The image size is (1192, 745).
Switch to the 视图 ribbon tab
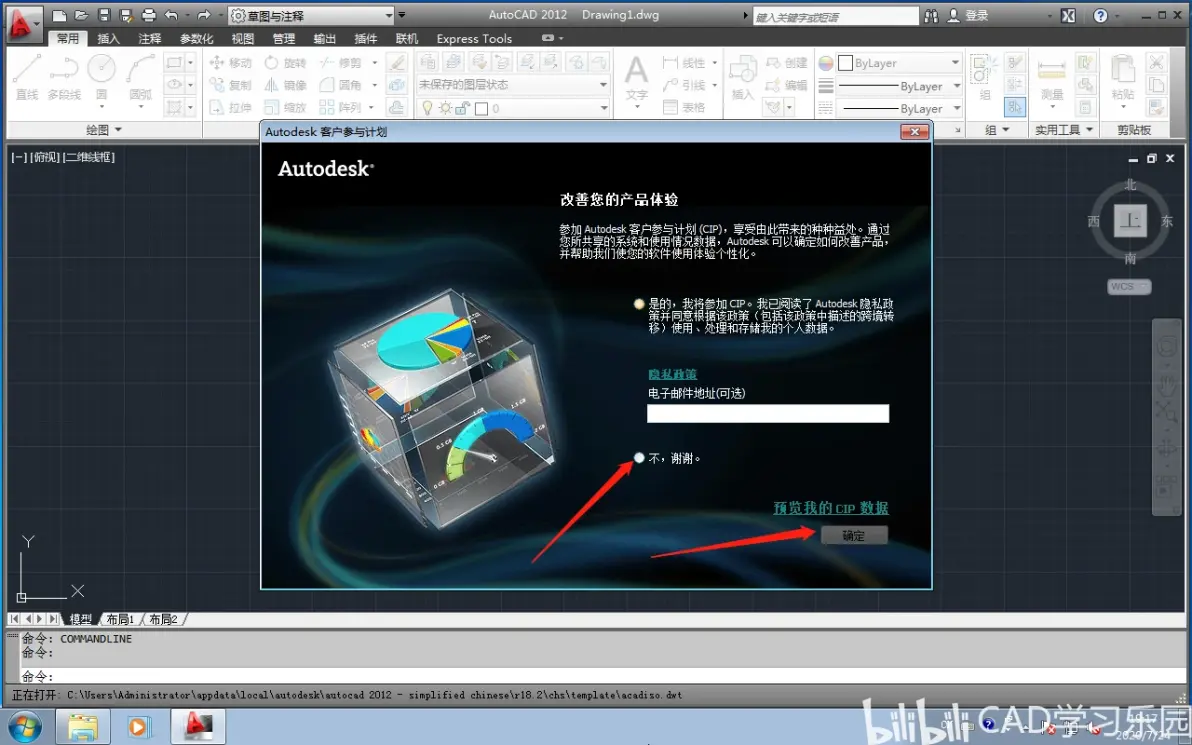click(x=243, y=38)
